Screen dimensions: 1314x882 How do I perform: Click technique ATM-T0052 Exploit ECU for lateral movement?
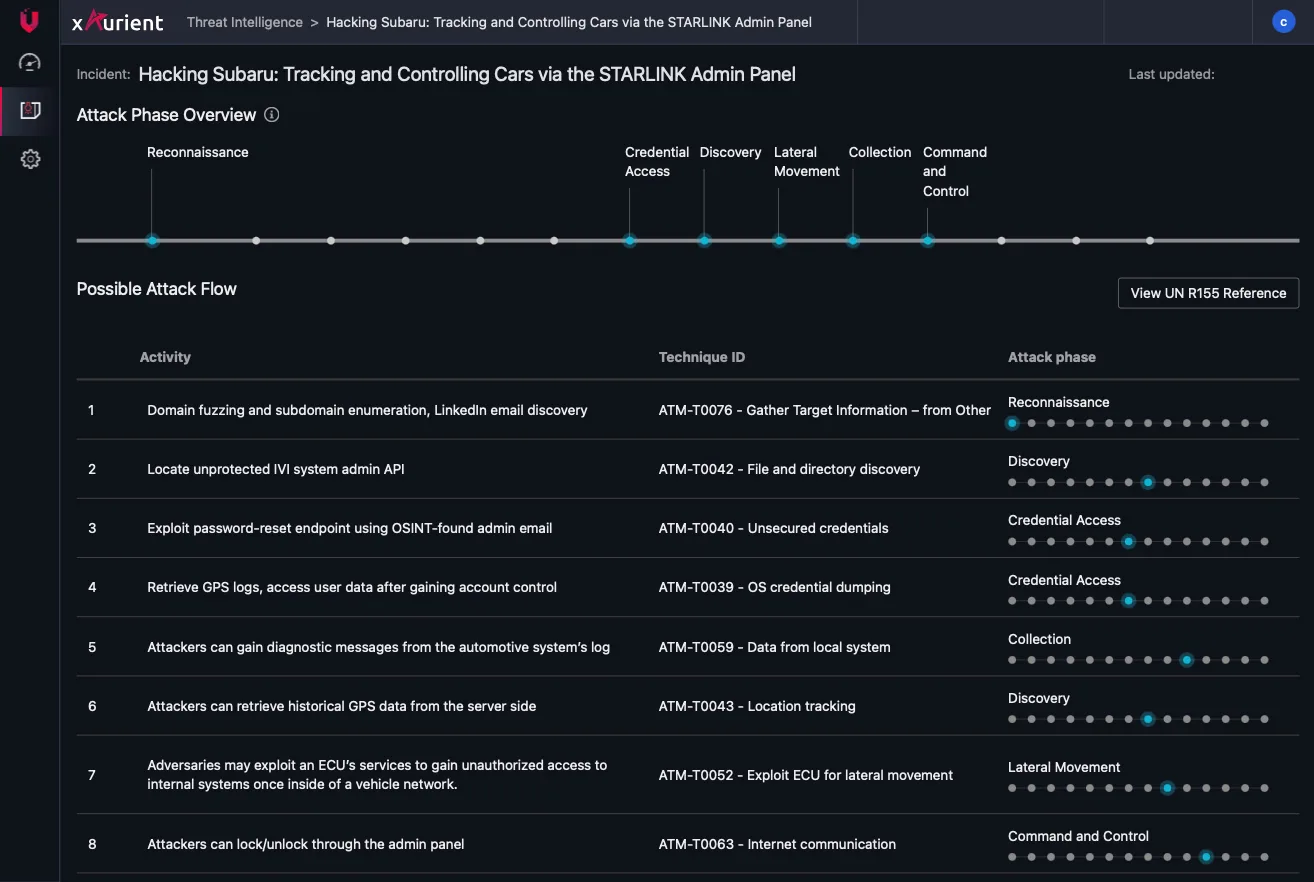(x=806, y=775)
